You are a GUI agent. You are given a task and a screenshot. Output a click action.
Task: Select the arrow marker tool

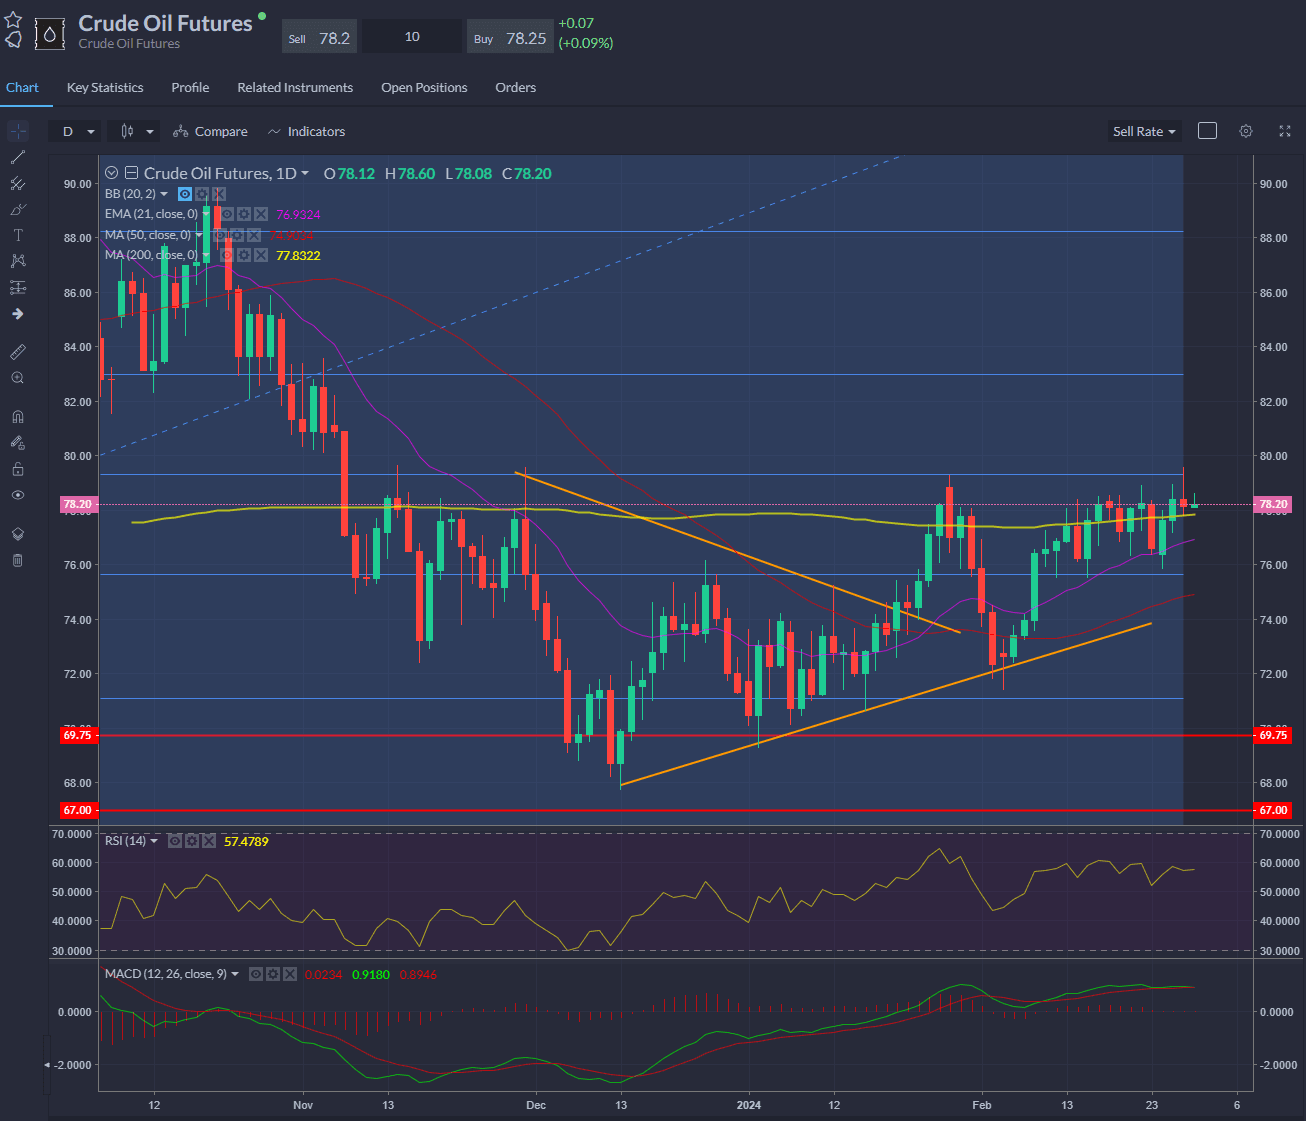tap(18, 313)
